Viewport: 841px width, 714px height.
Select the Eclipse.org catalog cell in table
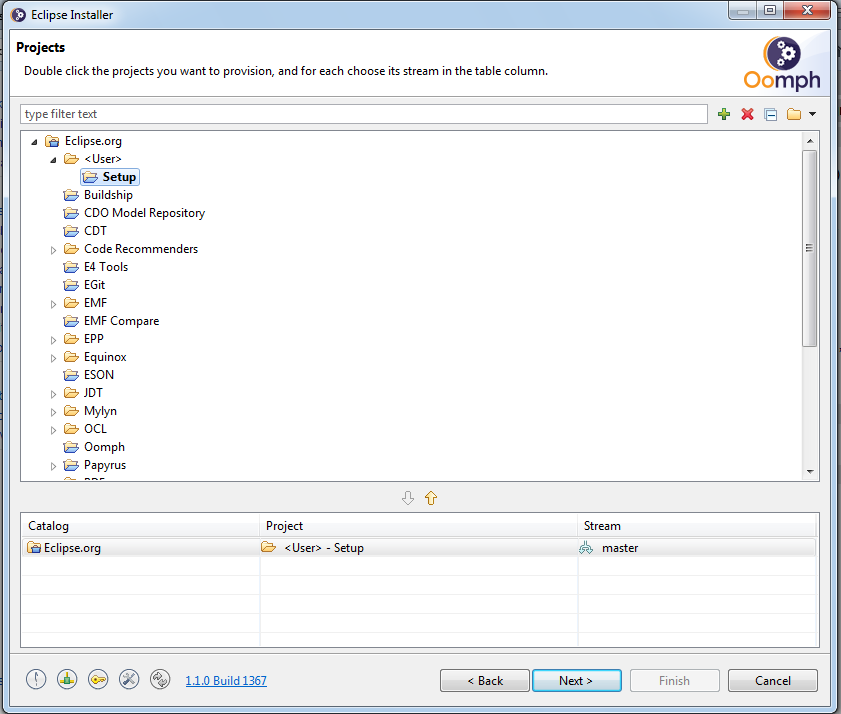point(141,548)
